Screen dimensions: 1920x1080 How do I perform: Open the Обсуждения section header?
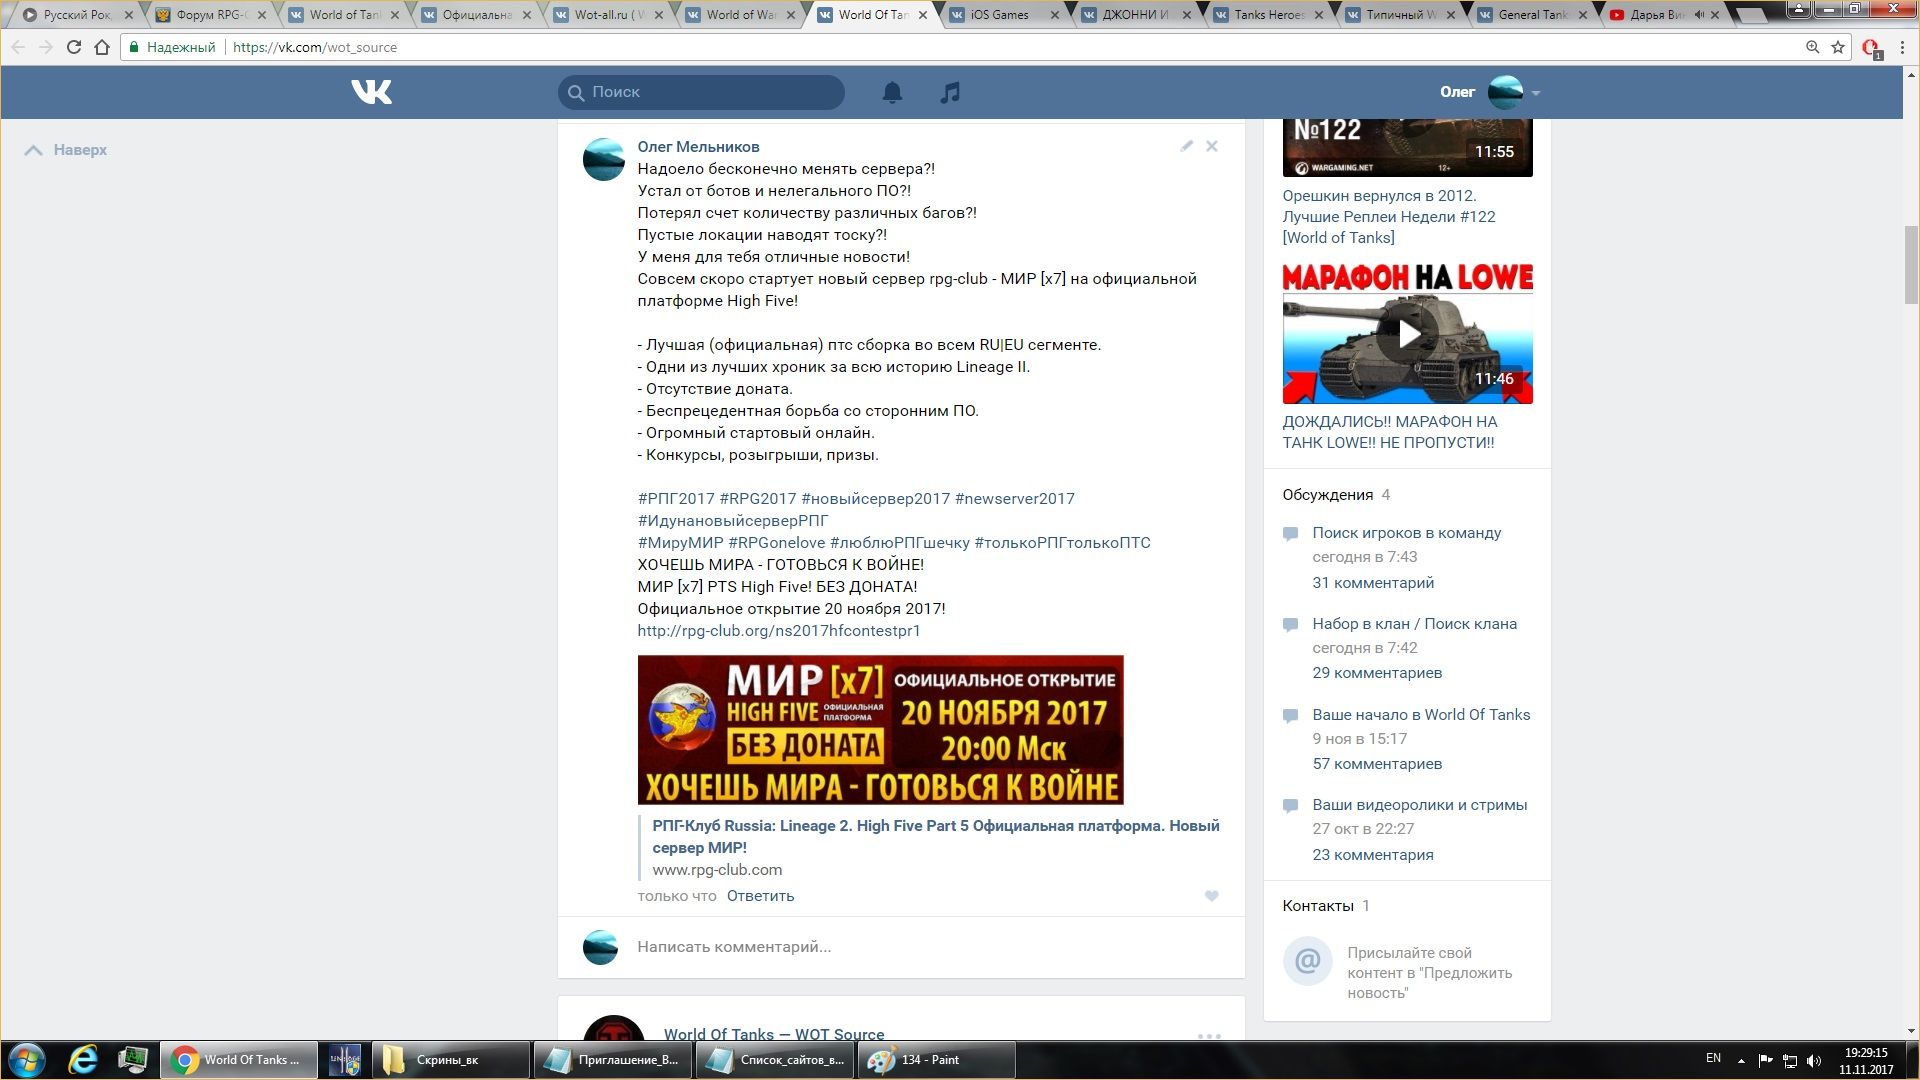coord(1327,495)
